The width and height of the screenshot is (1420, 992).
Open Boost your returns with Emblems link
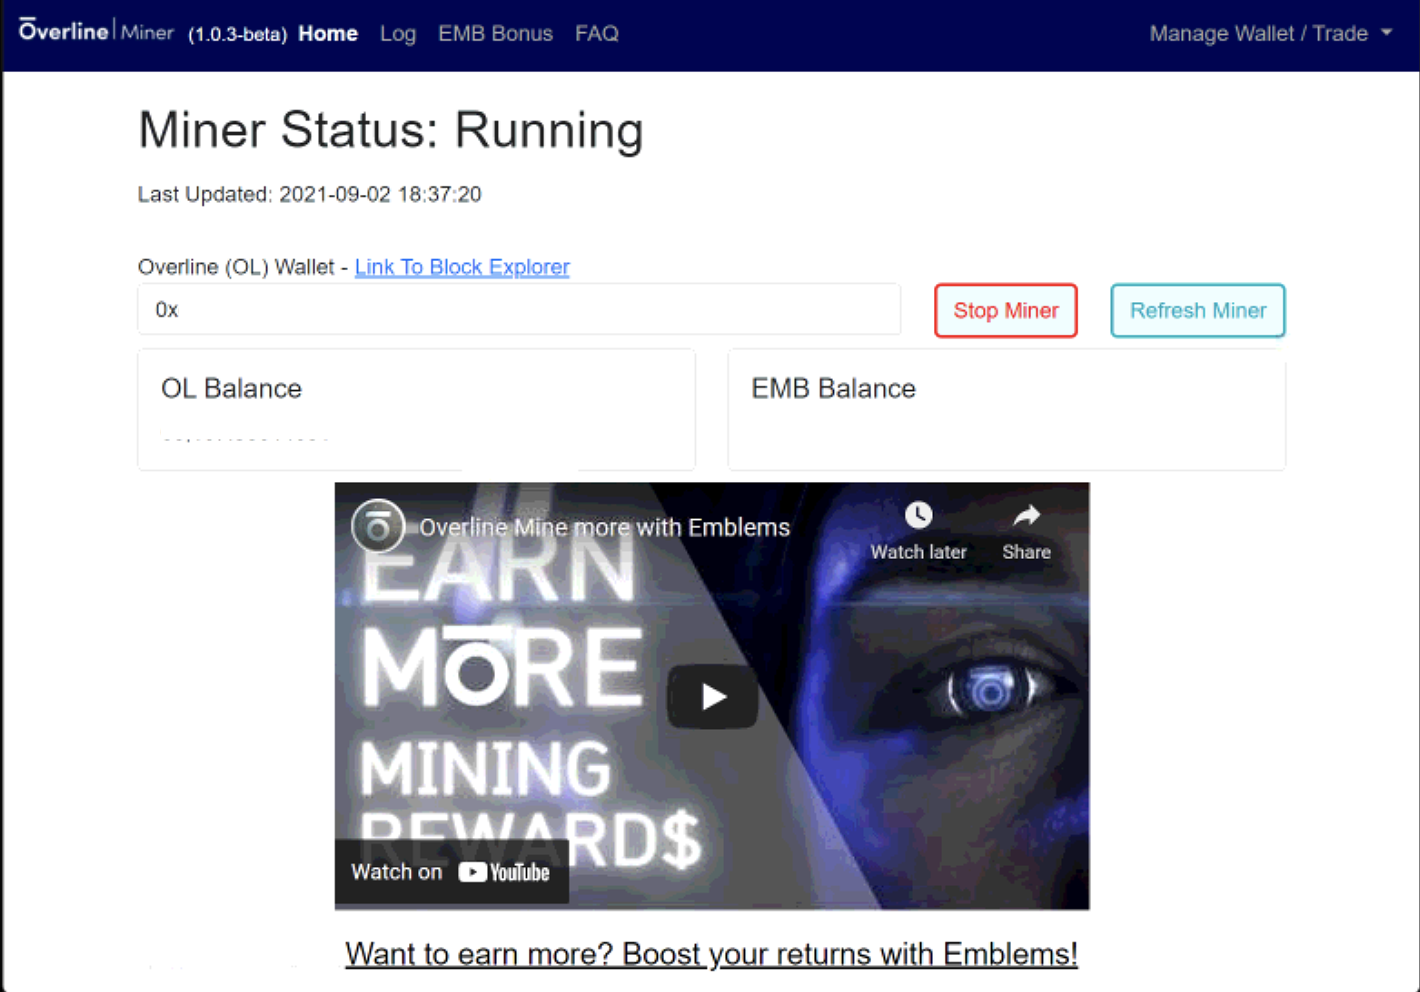pyautogui.click(x=711, y=954)
